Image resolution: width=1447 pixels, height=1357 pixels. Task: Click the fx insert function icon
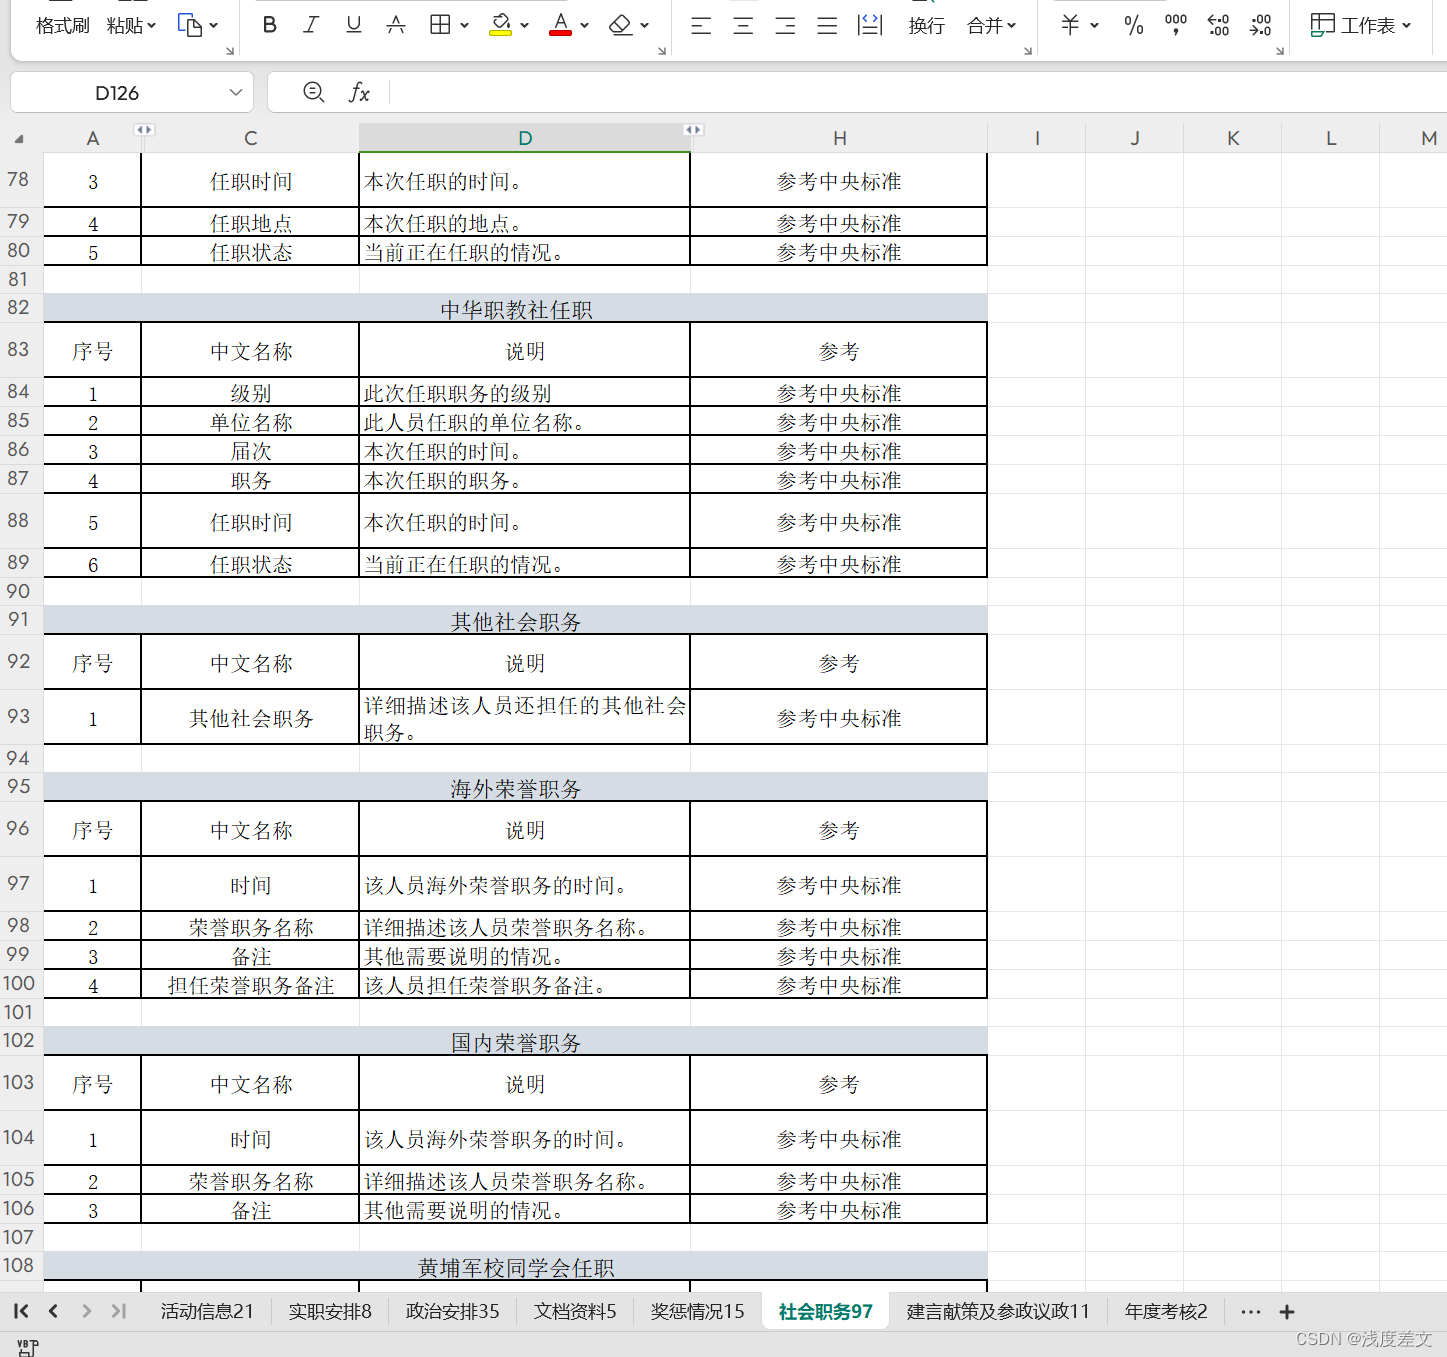pyautogui.click(x=359, y=92)
